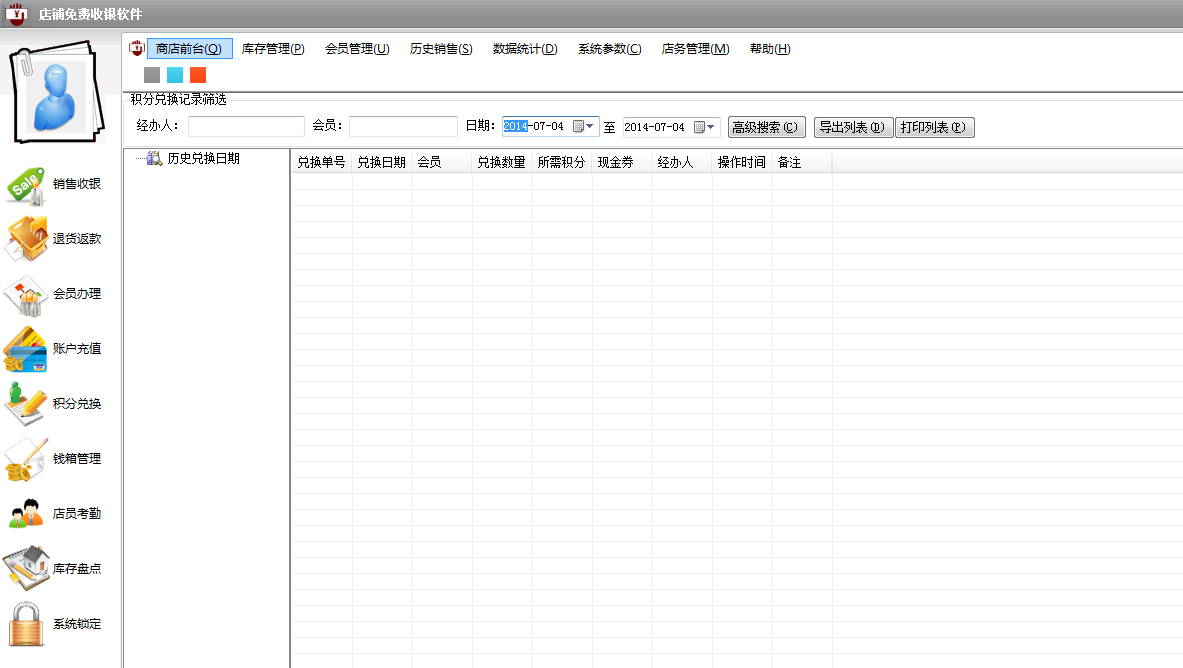Open the 帮助(H) menu
The width and height of the screenshot is (1183, 668).
coord(770,49)
